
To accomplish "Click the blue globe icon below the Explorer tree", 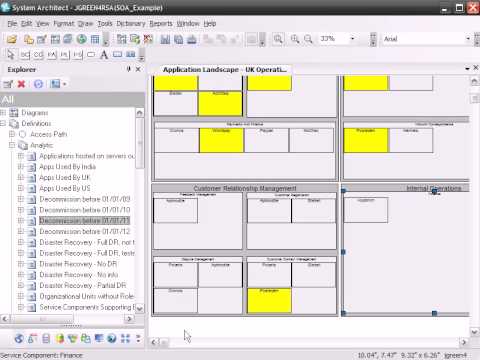I will pyautogui.click(x=19, y=339).
